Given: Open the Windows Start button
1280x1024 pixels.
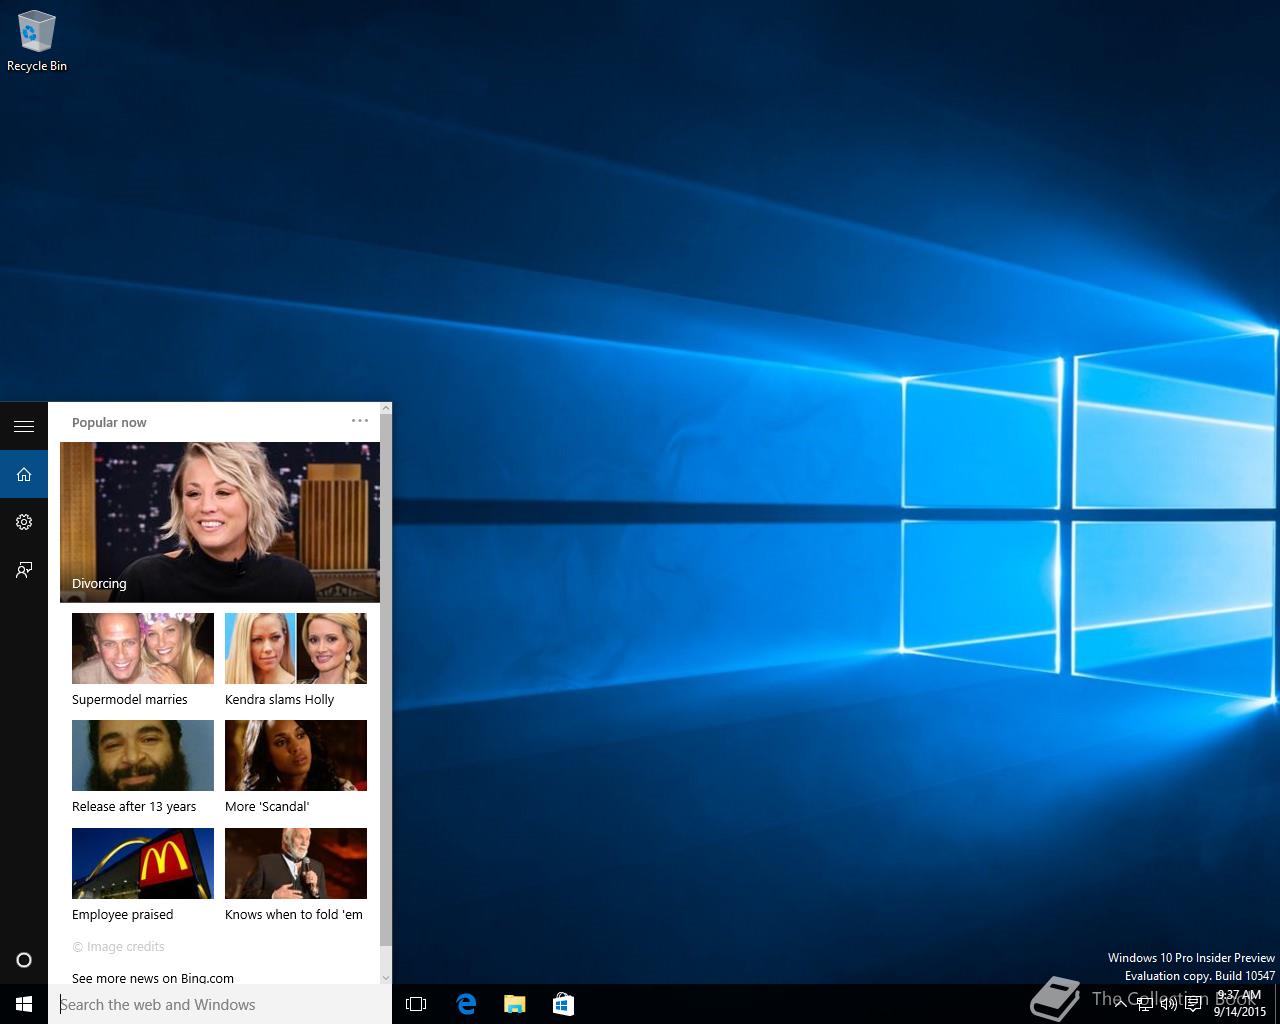Looking at the screenshot, I should [24, 1004].
